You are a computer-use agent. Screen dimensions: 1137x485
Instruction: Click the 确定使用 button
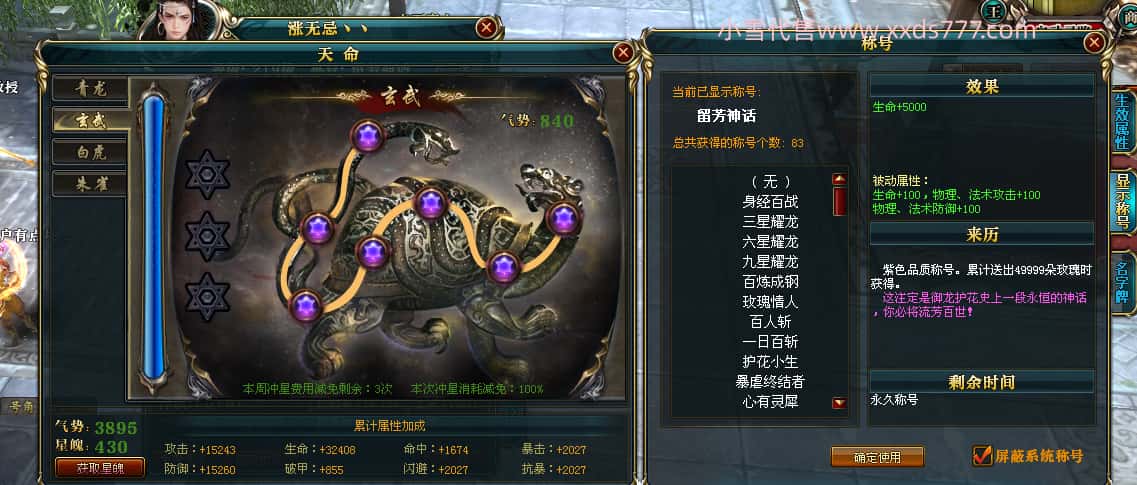point(877,457)
